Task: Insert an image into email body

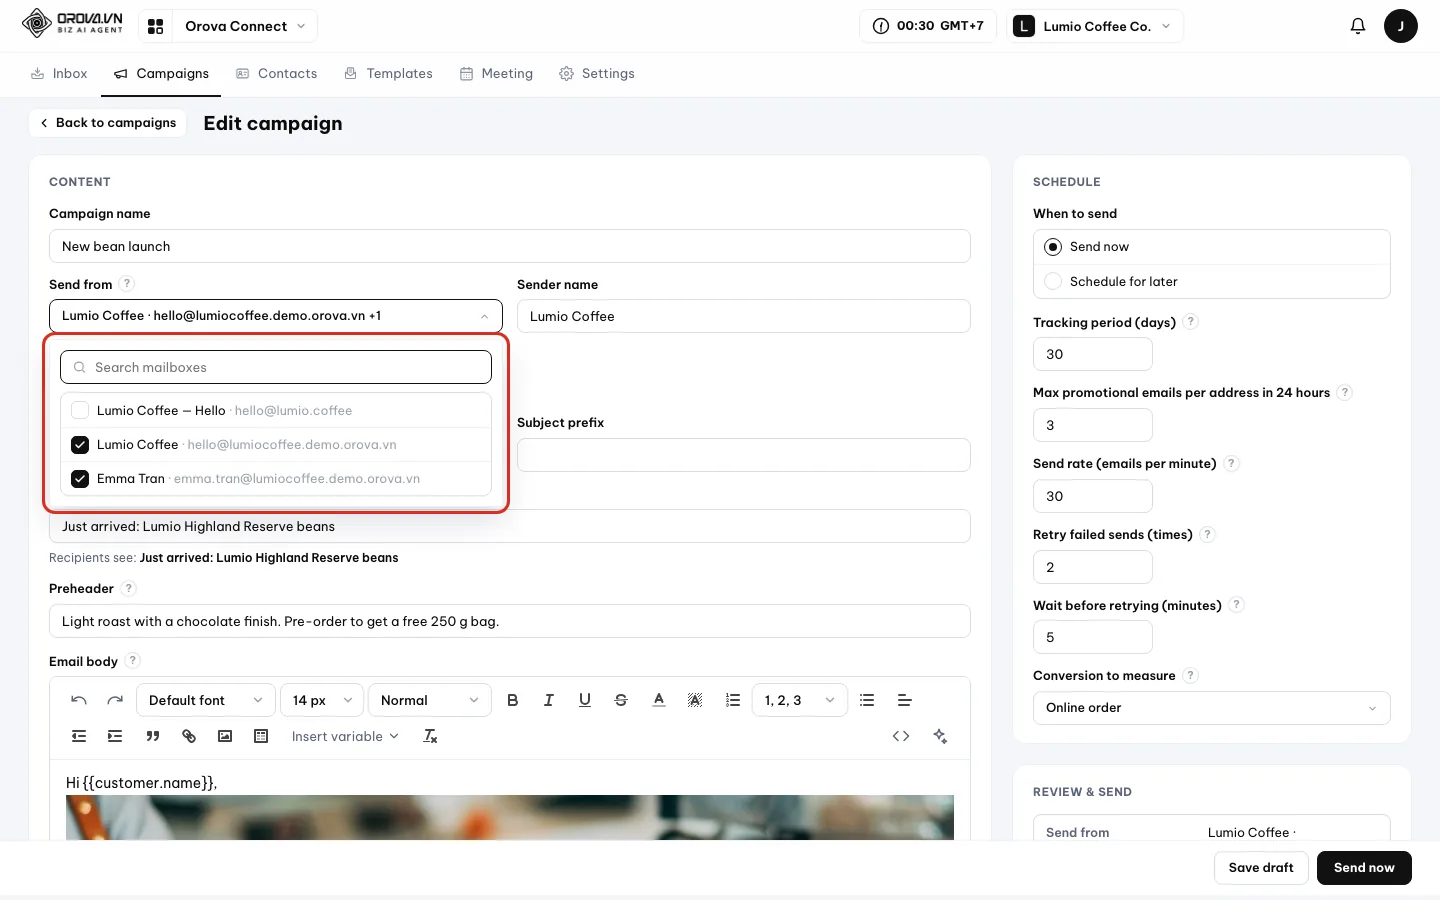Action: [x=225, y=736]
